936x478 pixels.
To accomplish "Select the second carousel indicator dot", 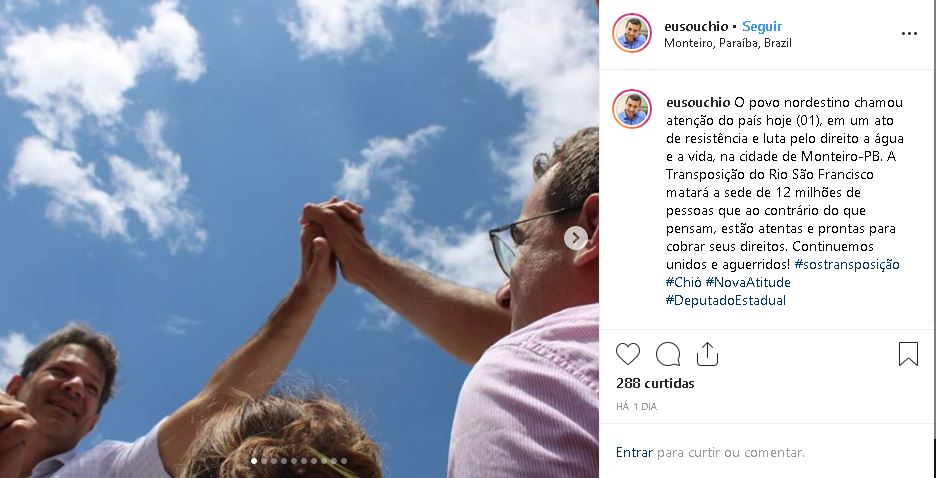I will 264,461.
